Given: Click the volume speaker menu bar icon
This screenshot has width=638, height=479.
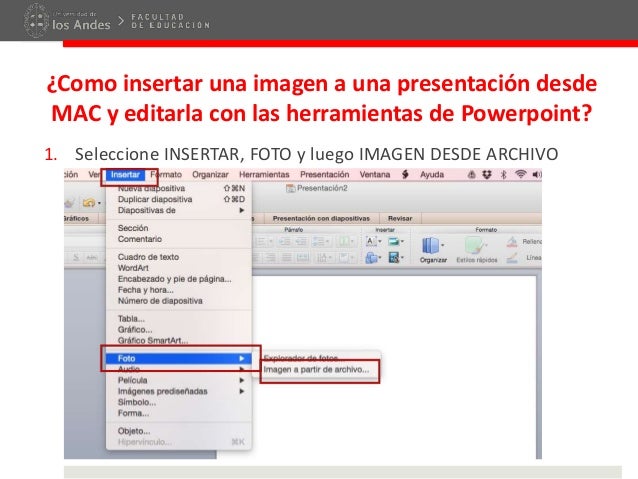Looking at the screenshot, I should (x=537, y=175).
